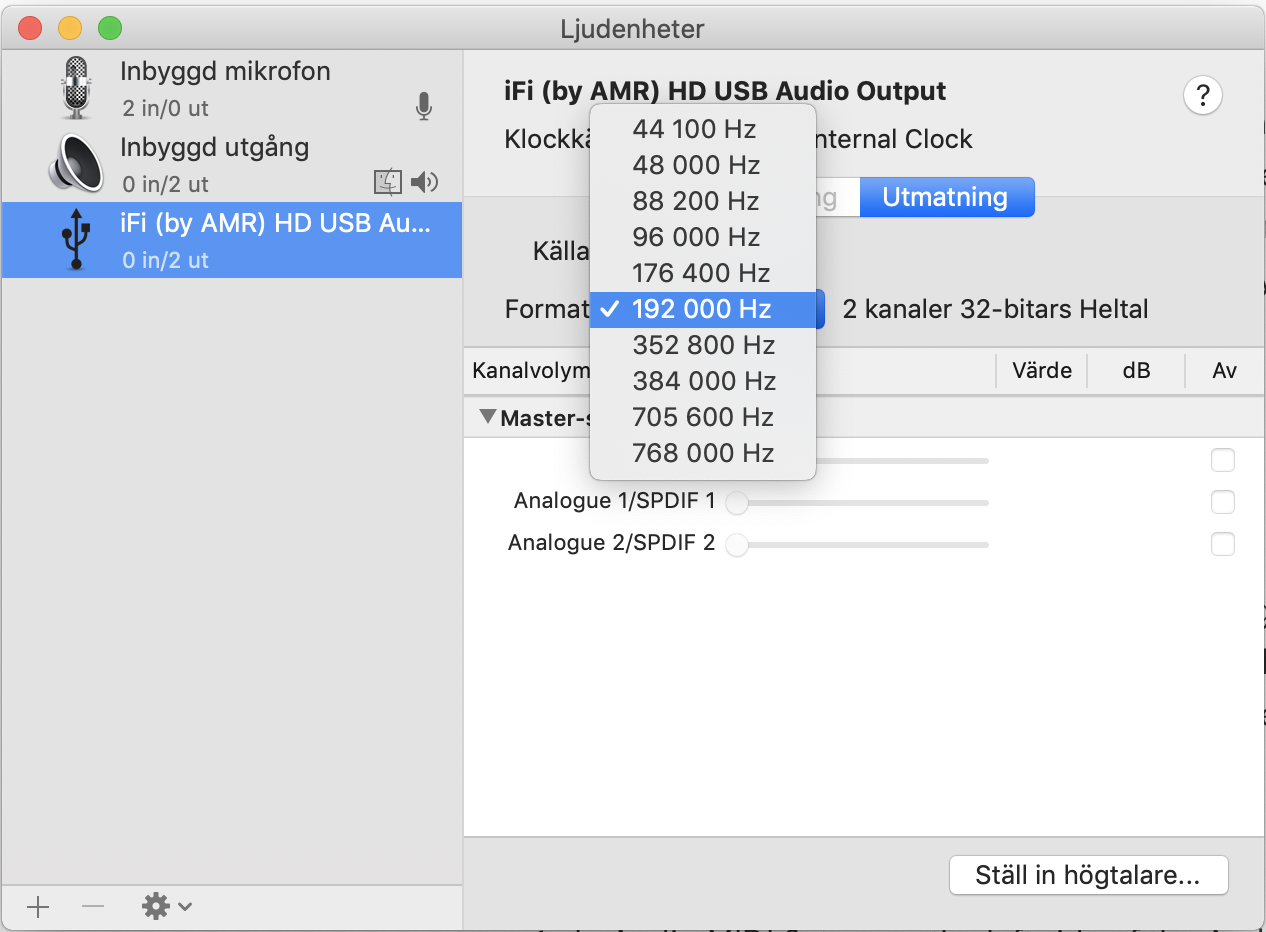
Task: Toggle mute checkbox for Analogue 2/SPDIF 2
Action: tap(1222, 544)
